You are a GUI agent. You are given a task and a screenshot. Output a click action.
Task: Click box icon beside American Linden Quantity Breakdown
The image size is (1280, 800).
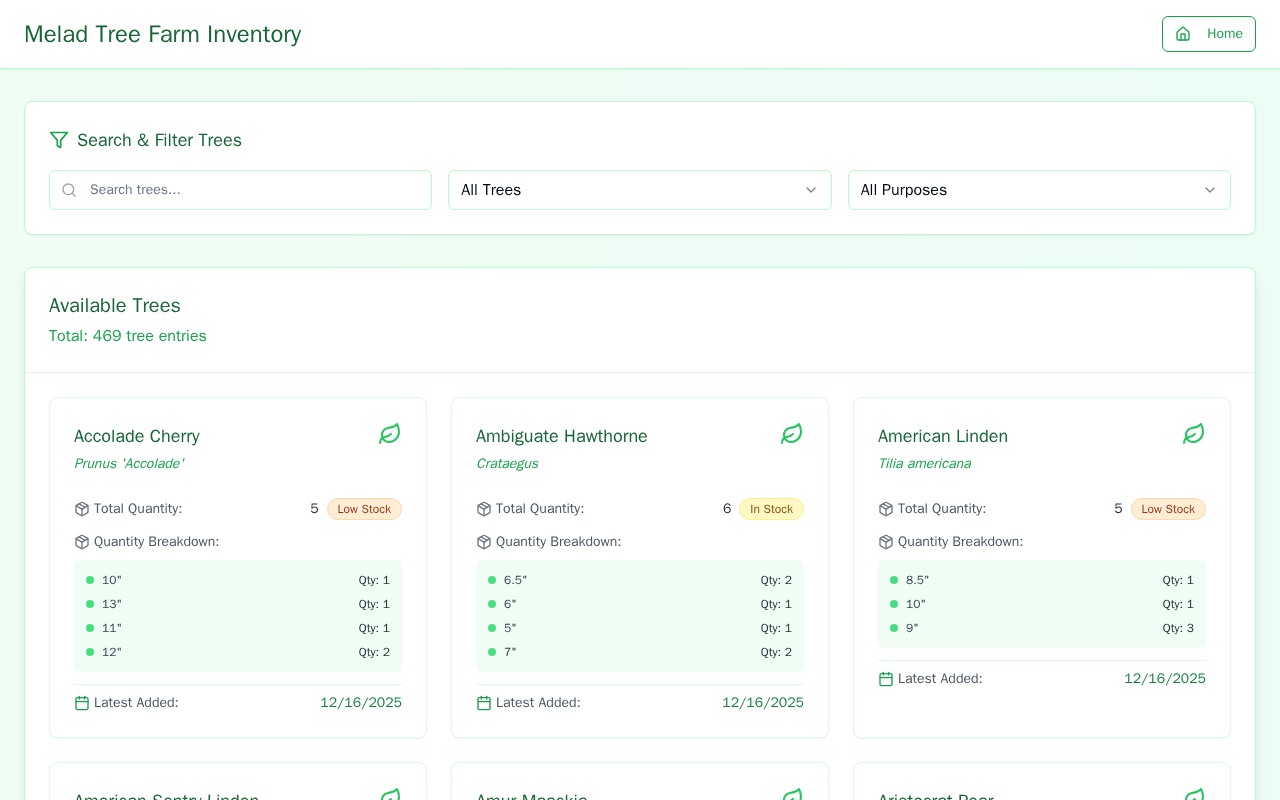tap(886, 542)
